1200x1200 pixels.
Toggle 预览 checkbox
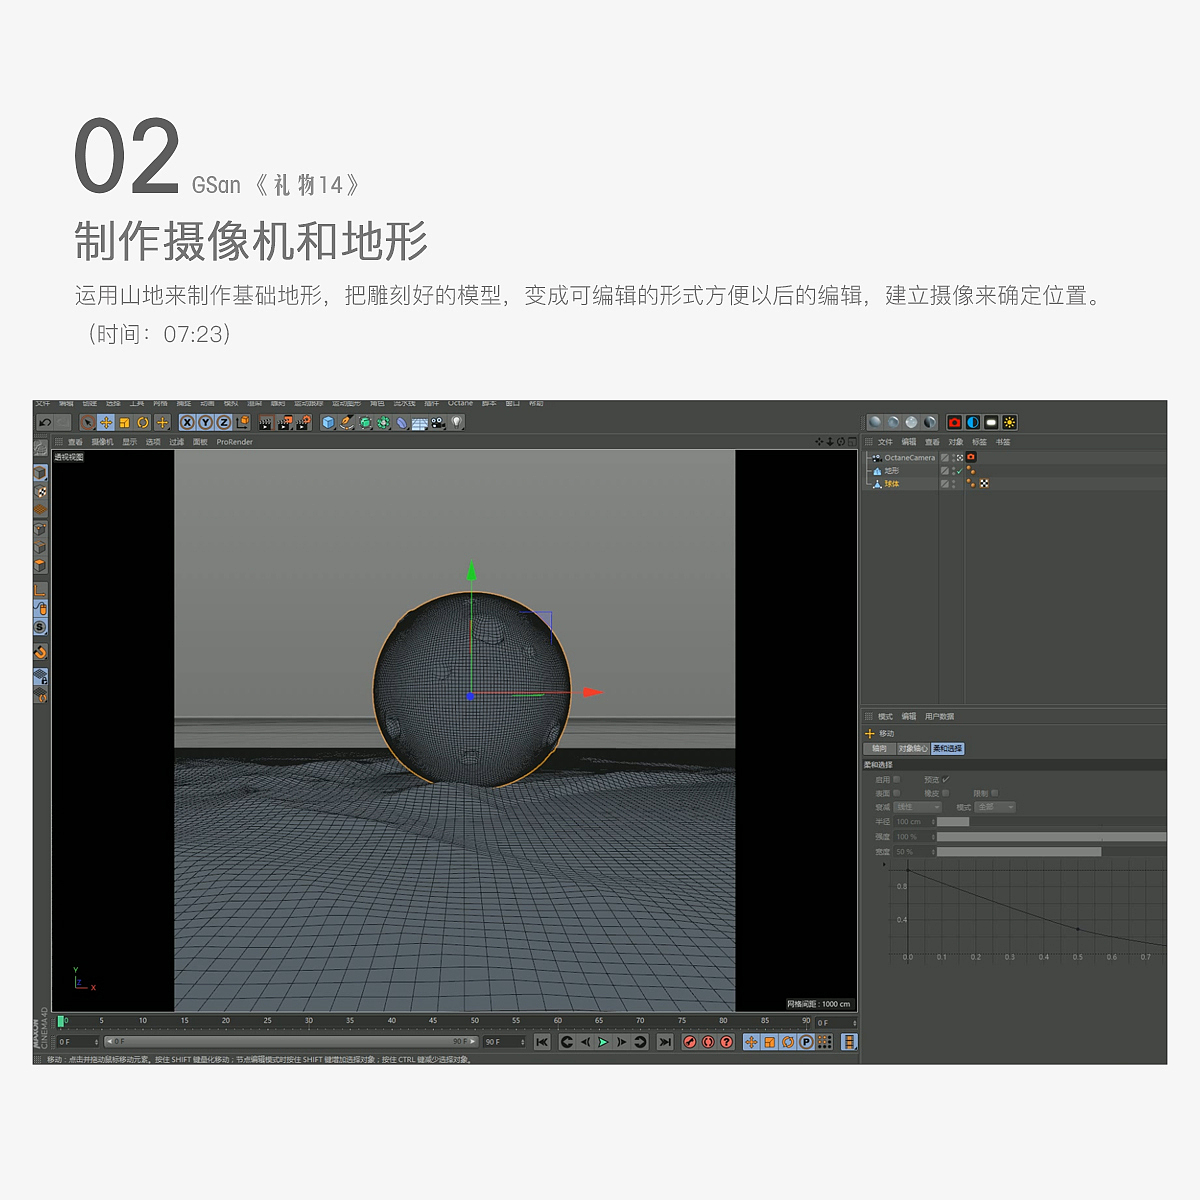coord(946,779)
